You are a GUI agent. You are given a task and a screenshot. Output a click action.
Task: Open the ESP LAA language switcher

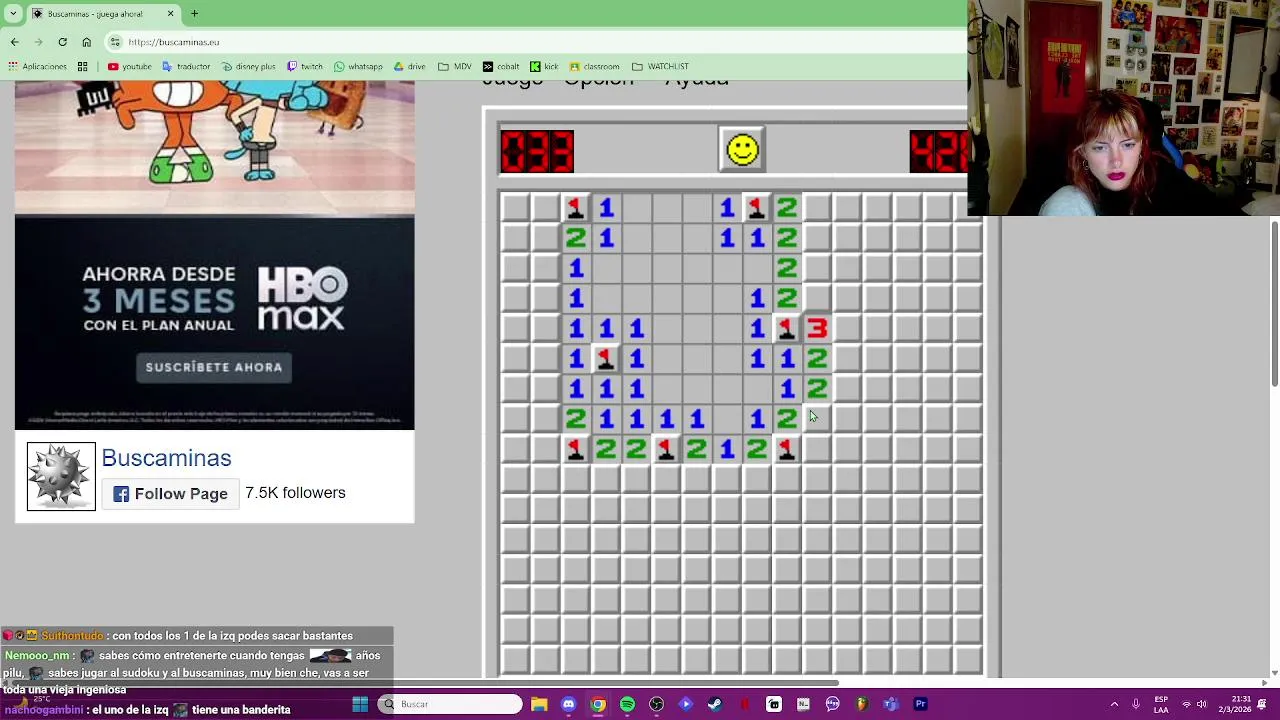coord(1161,704)
